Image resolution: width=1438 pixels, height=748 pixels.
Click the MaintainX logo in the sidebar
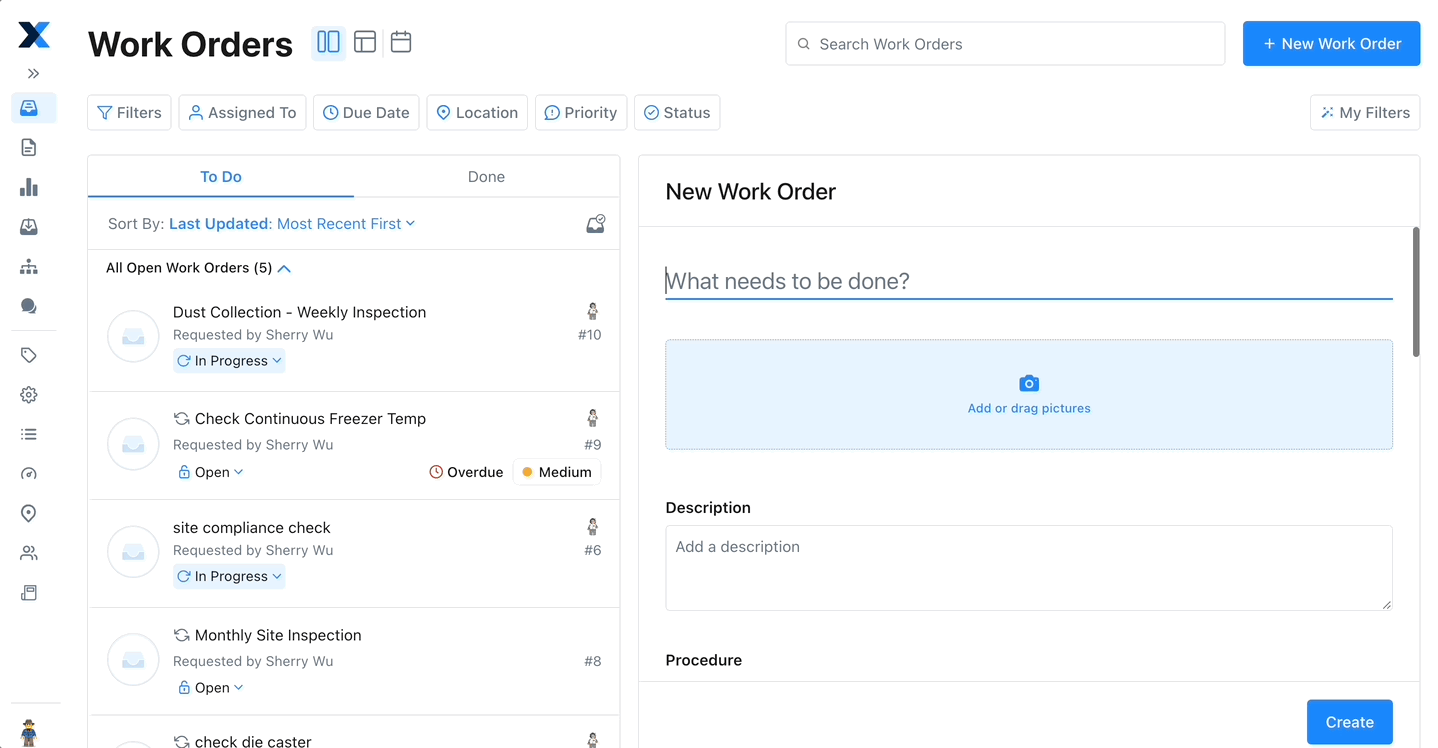coord(34,35)
